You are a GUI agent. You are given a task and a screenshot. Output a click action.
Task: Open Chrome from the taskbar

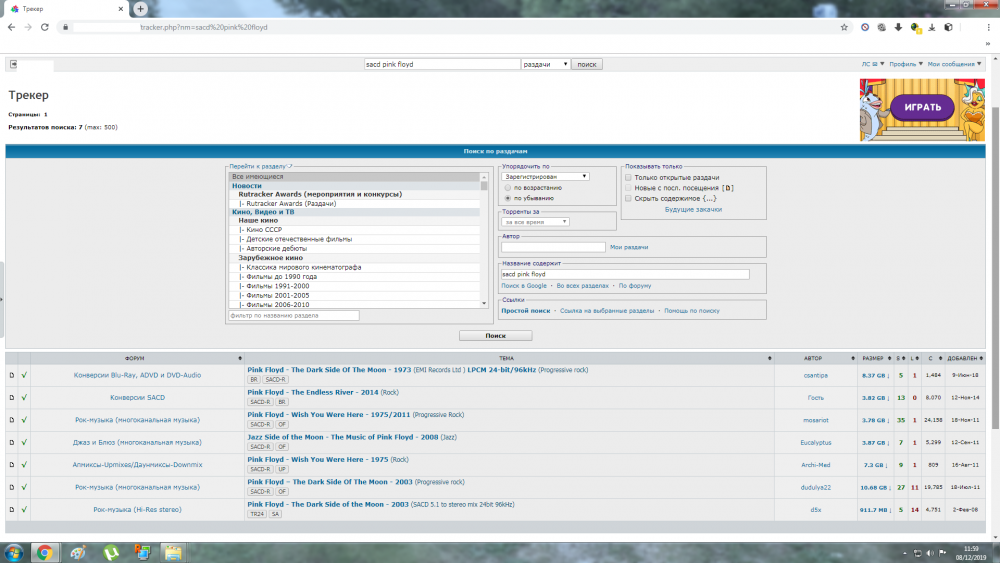[x=44, y=553]
